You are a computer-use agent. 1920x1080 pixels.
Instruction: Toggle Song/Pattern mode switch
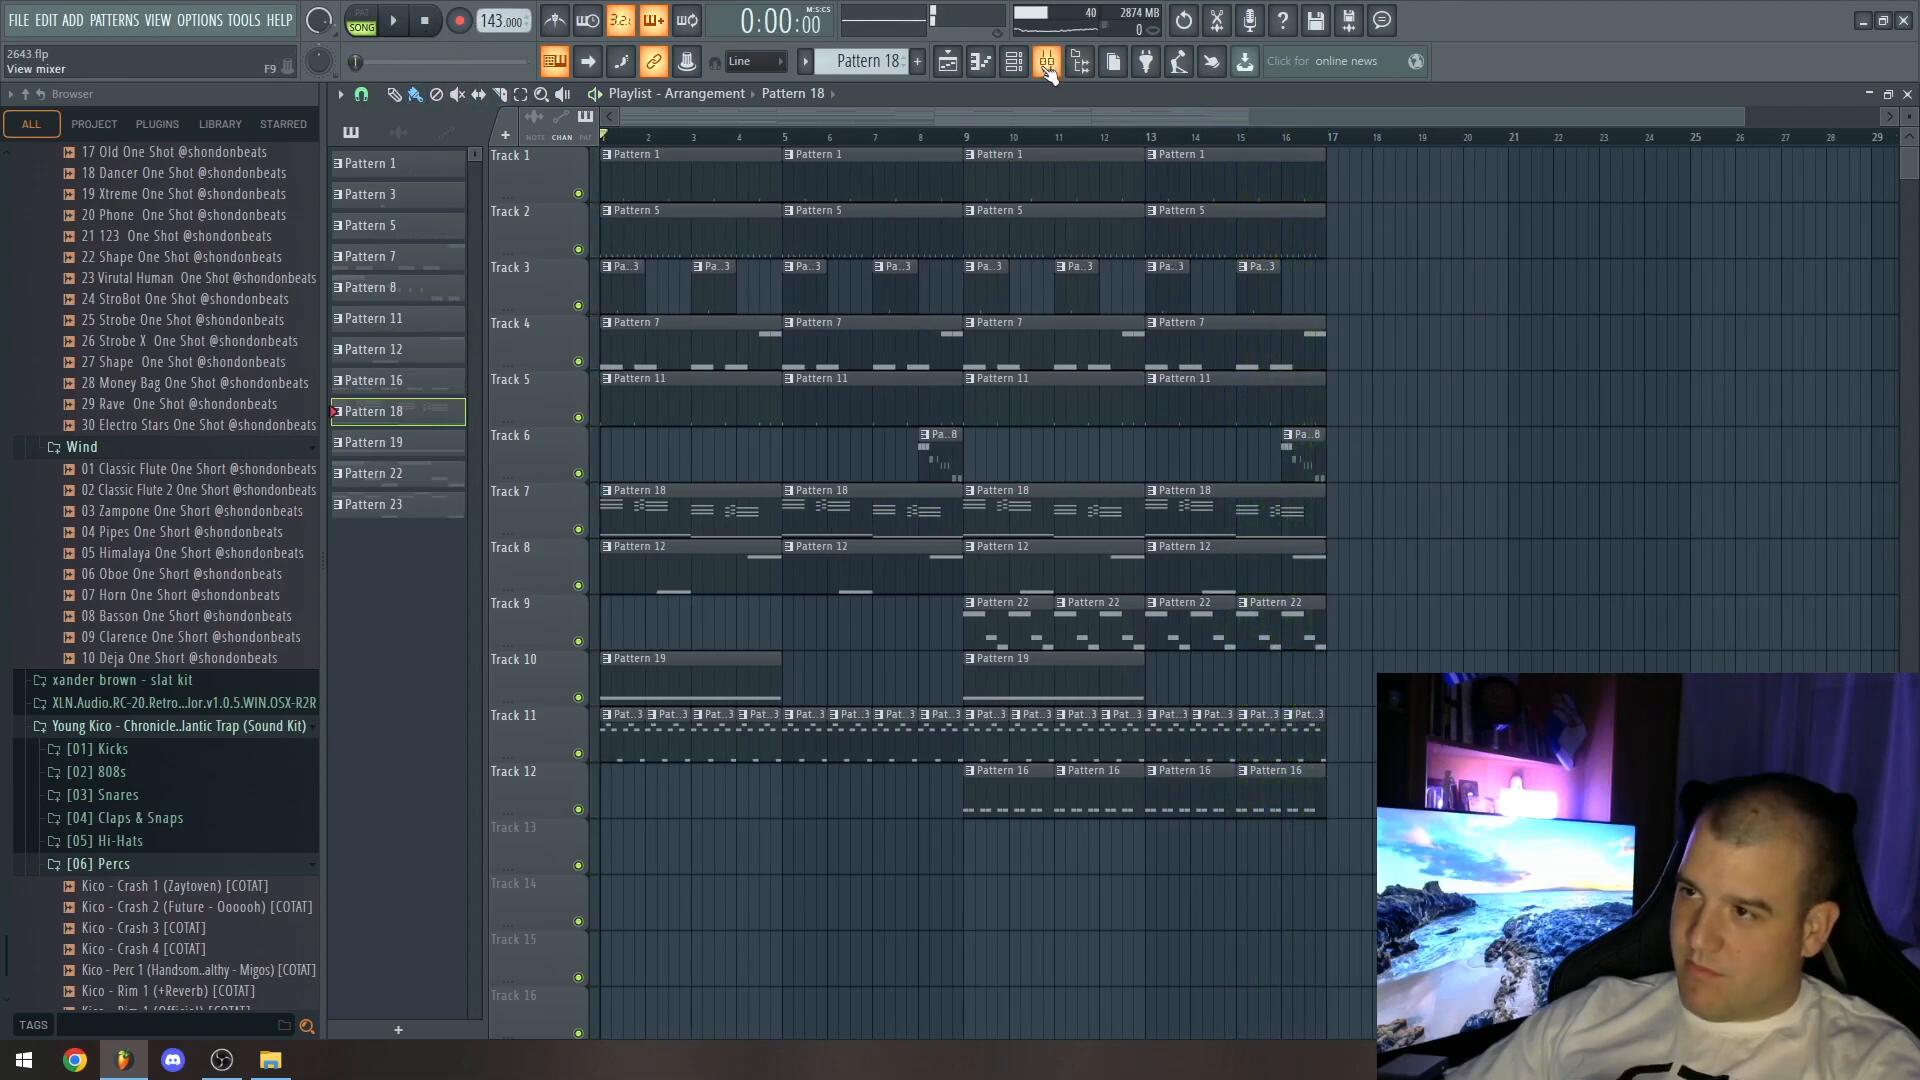[x=361, y=21]
